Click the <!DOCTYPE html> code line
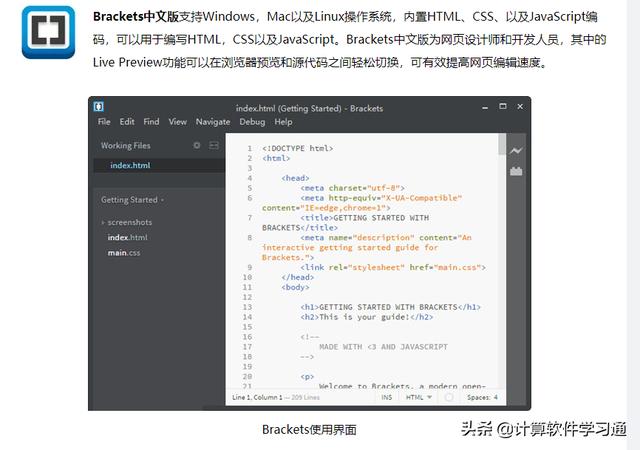640x450 pixels. coord(298,148)
